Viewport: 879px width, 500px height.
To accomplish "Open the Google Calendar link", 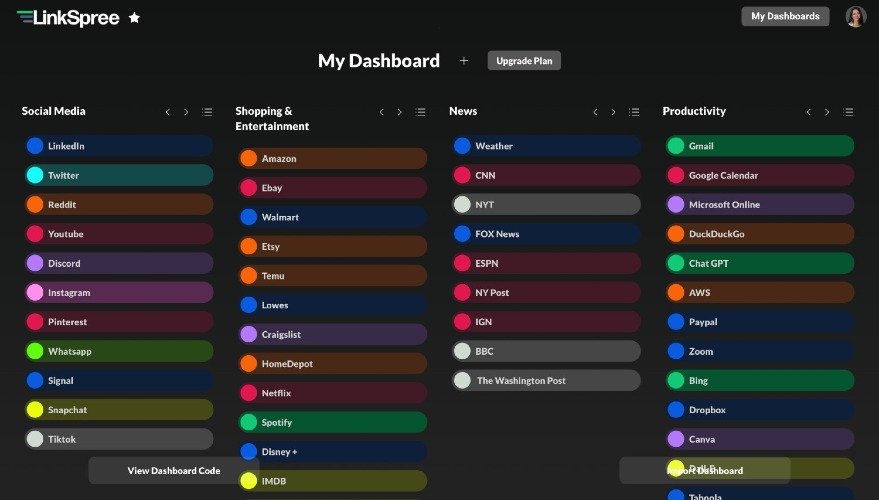I will pos(760,175).
